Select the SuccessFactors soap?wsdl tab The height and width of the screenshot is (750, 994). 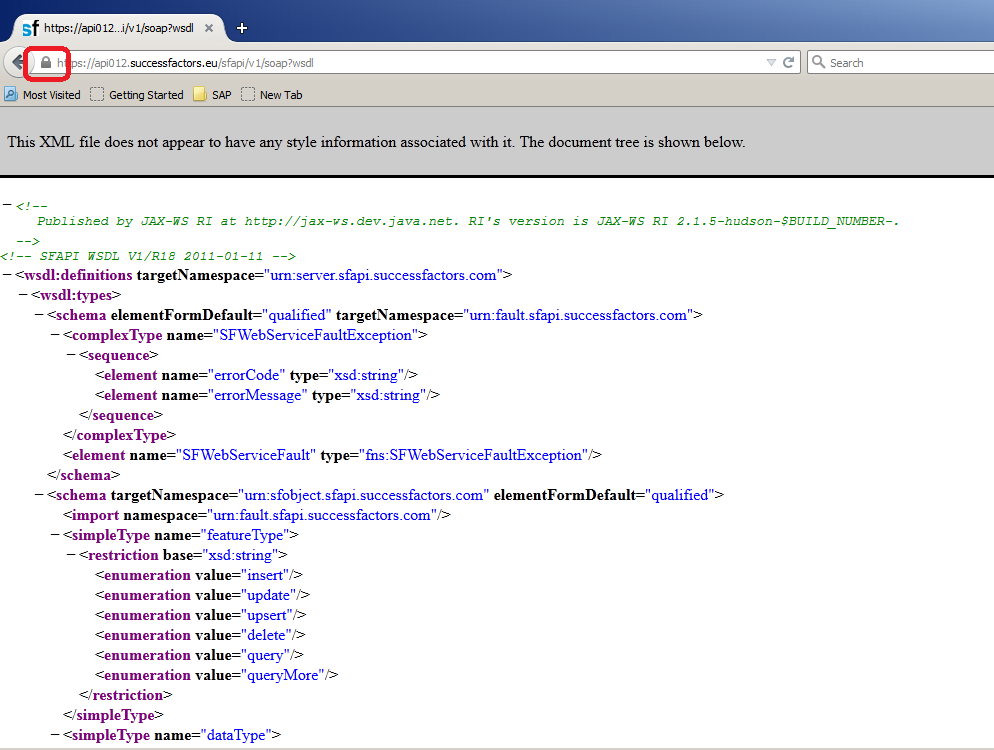[x=108, y=28]
